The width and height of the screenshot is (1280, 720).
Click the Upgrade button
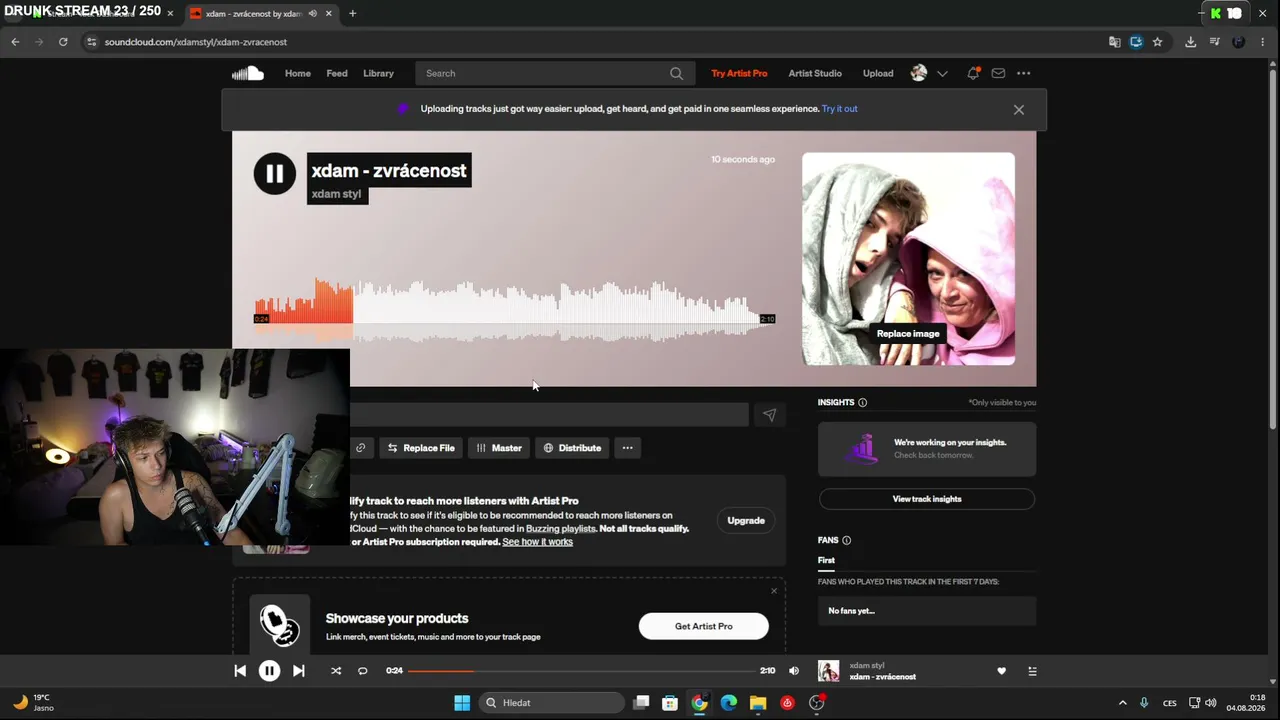coord(746,521)
